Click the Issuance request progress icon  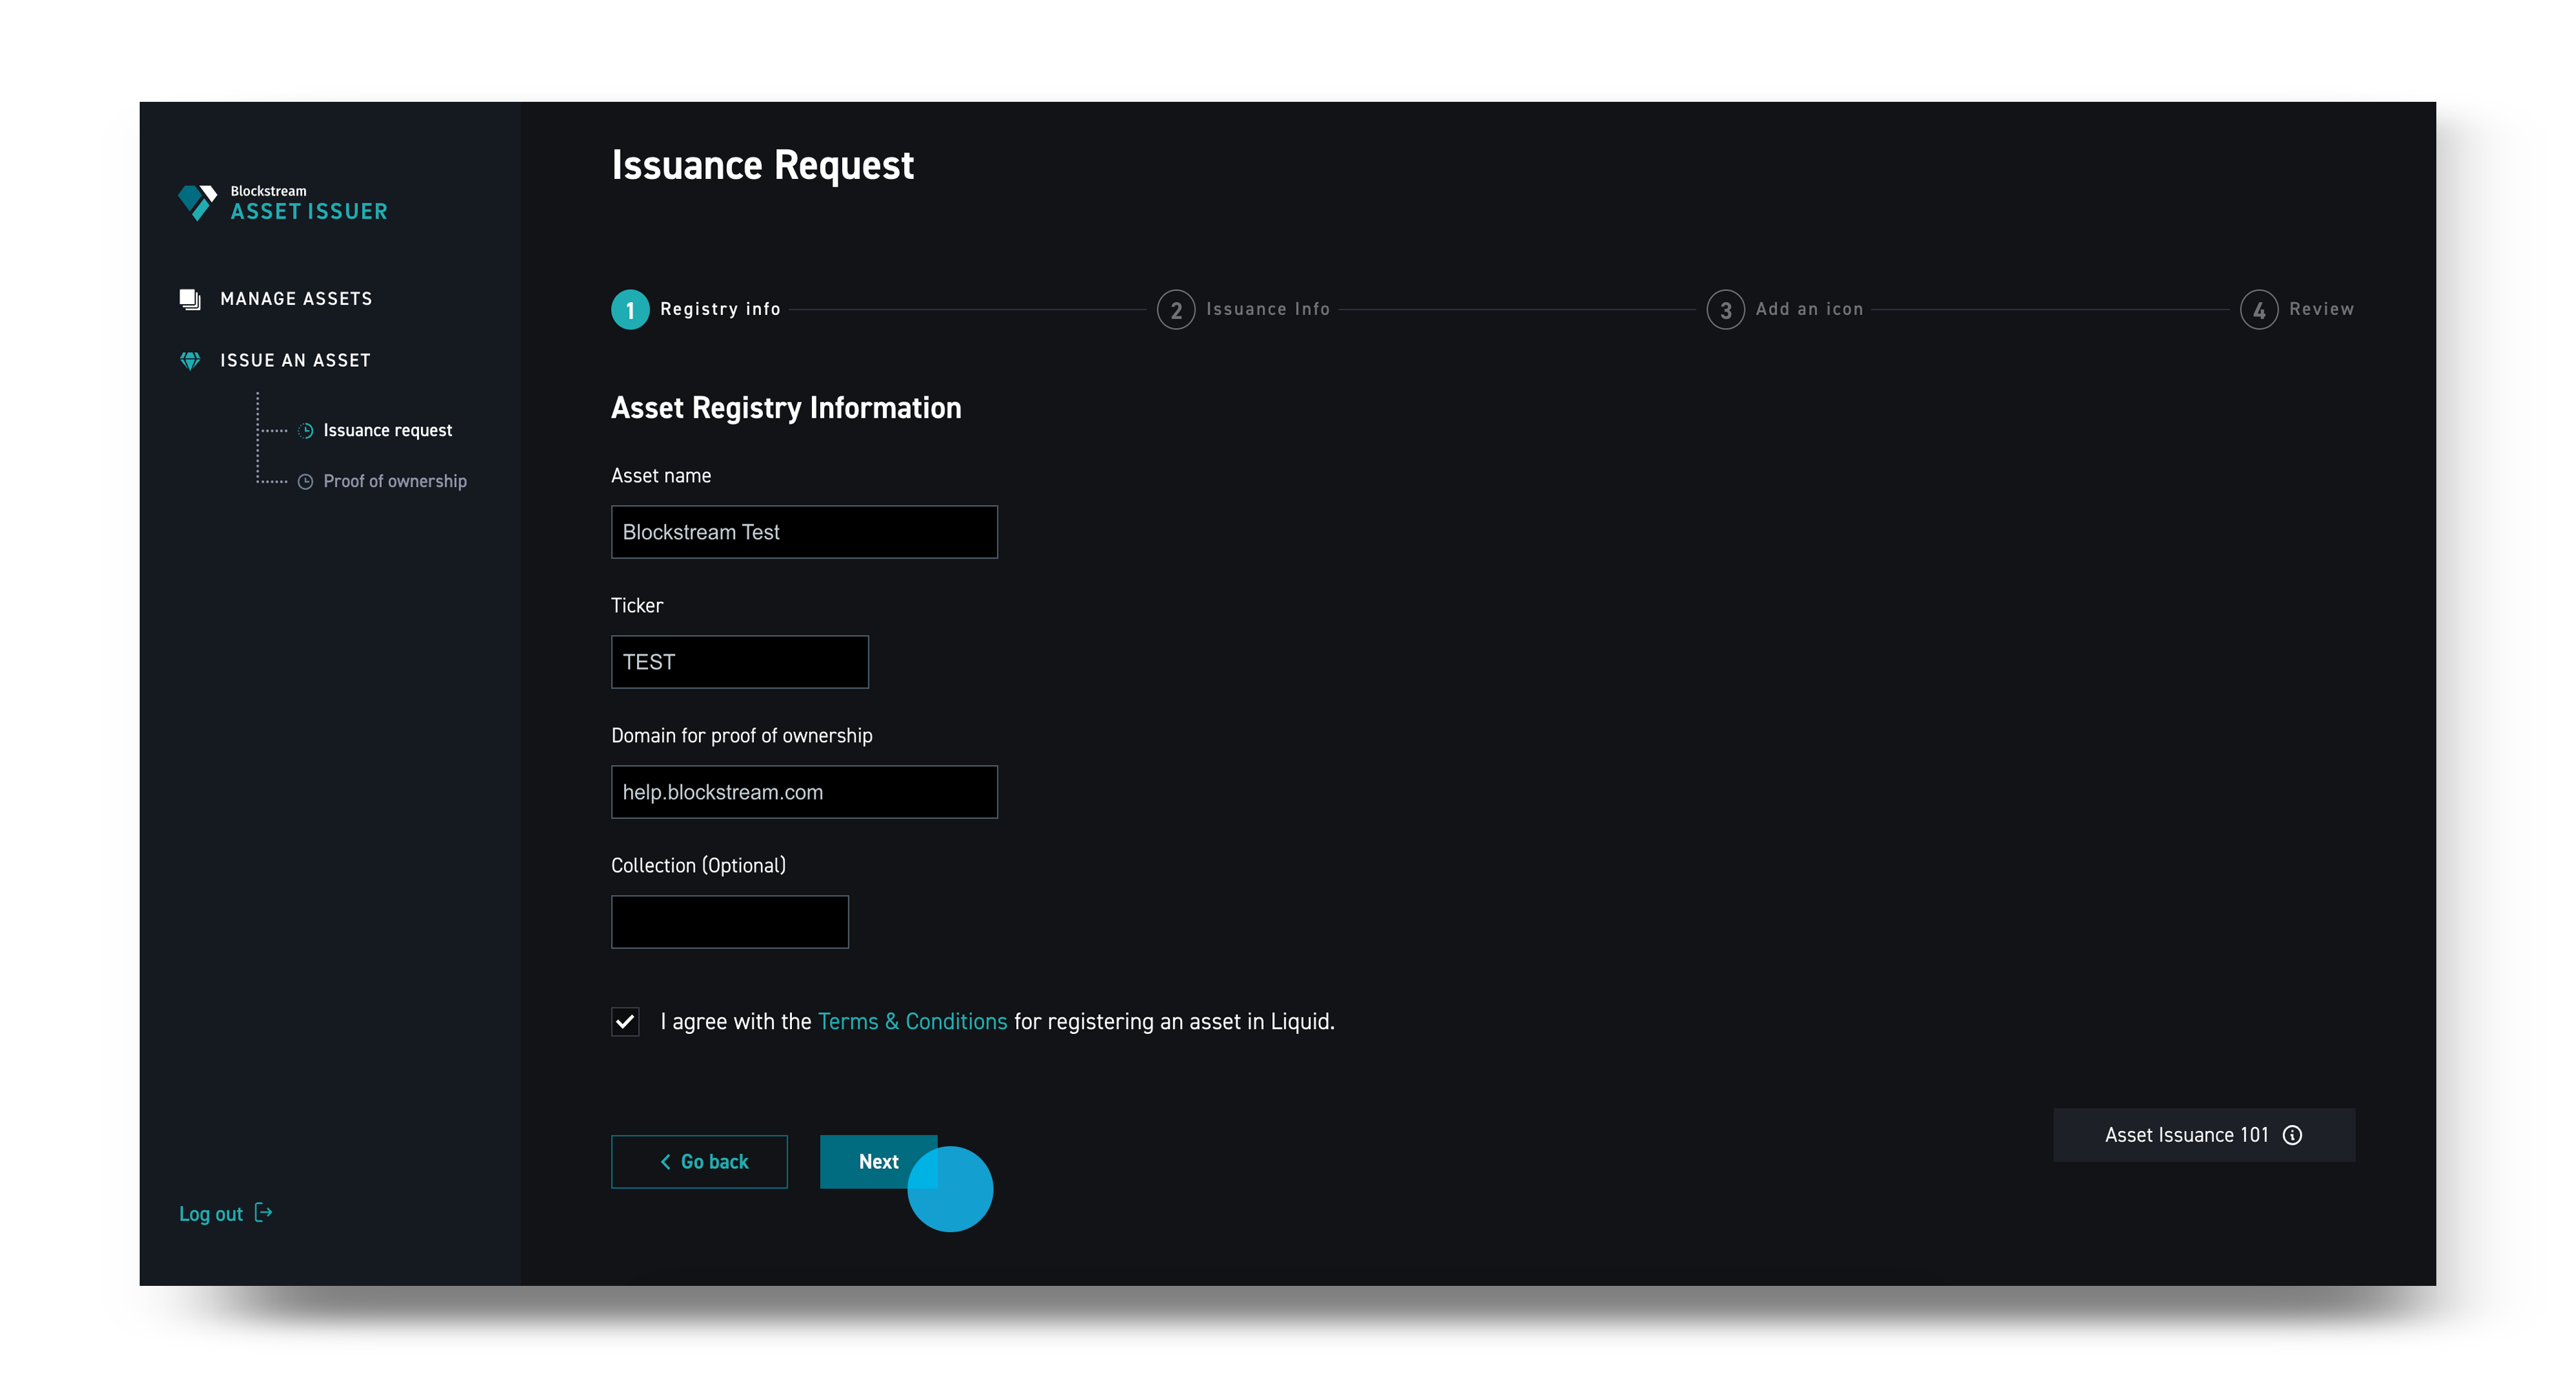pyautogui.click(x=306, y=431)
